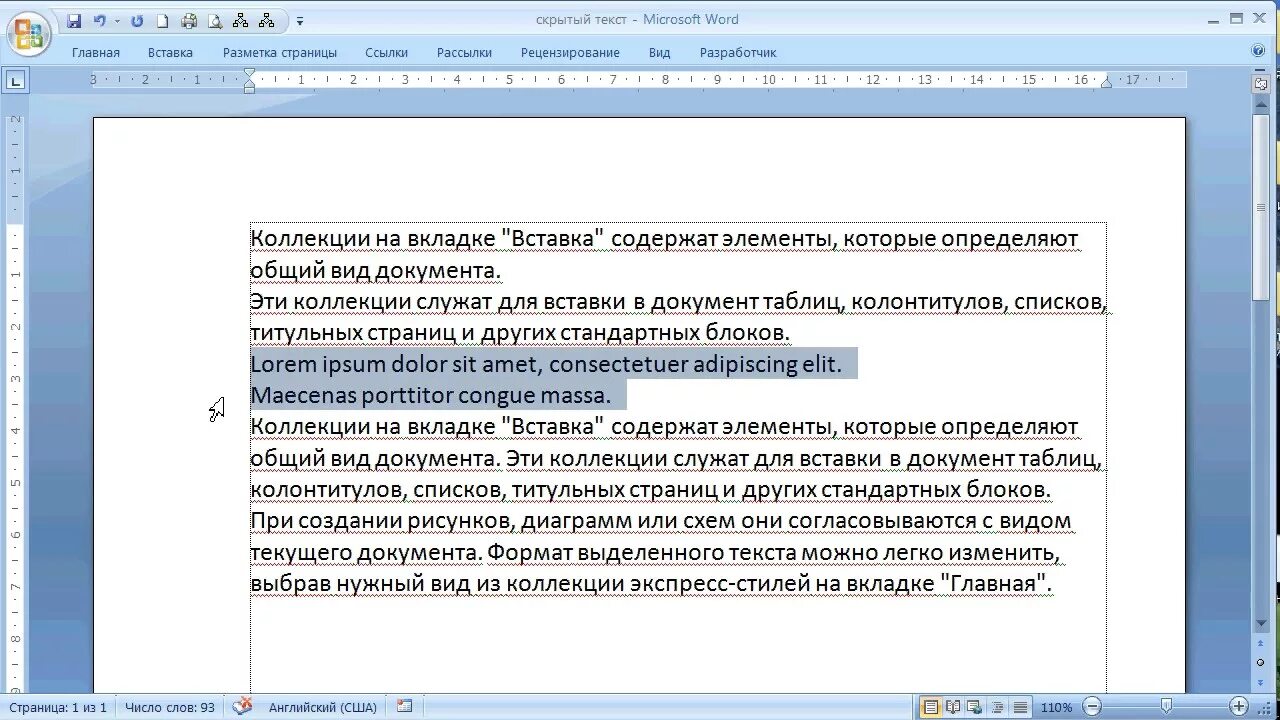
Task: Click the vertical scrollbar thumb
Action: coord(1261,208)
